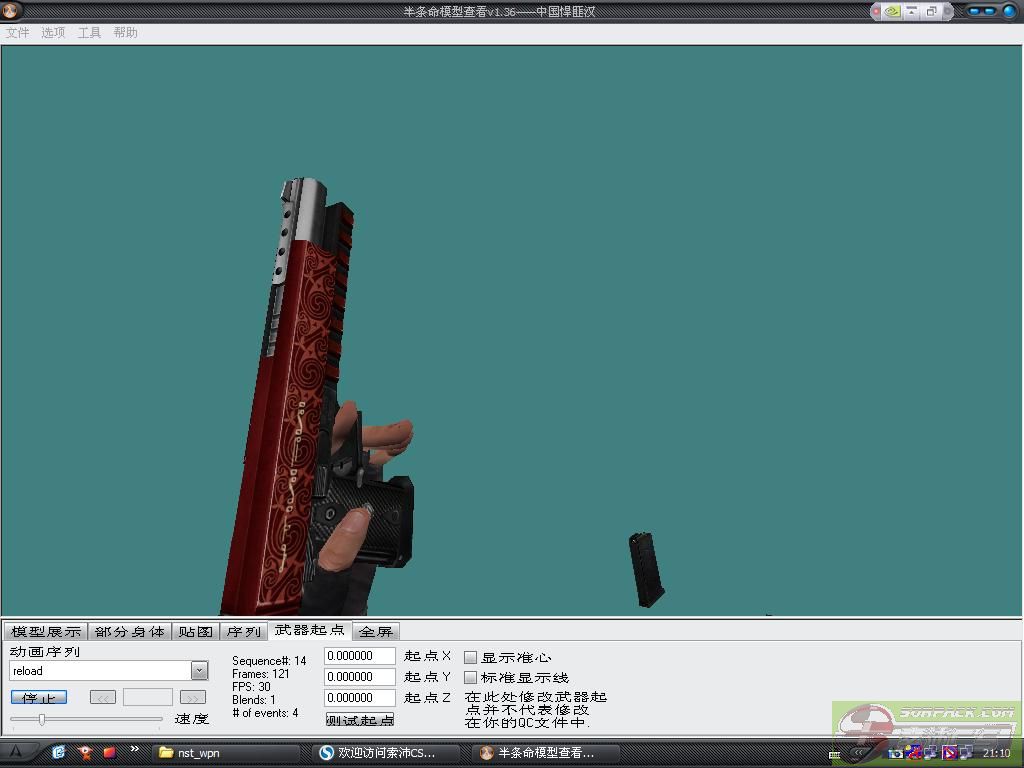Open the Sogou browser taskbar item

point(387,753)
